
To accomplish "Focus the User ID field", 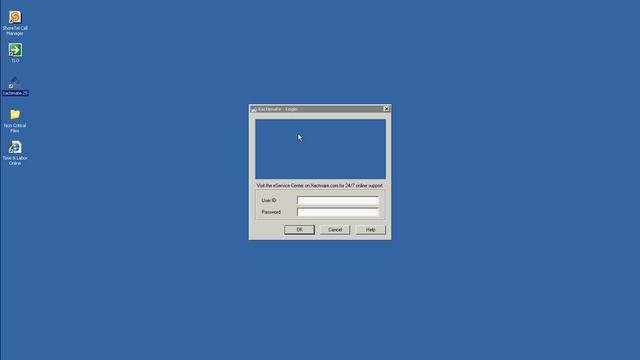I will [x=338, y=200].
